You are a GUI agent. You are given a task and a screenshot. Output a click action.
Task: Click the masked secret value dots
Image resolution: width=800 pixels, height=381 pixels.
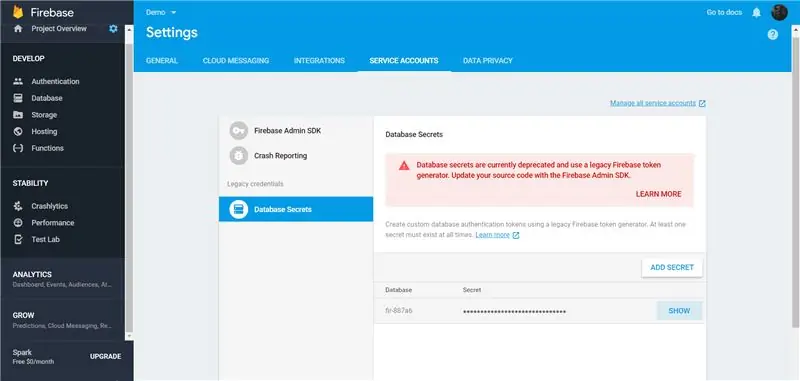click(x=514, y=312)
